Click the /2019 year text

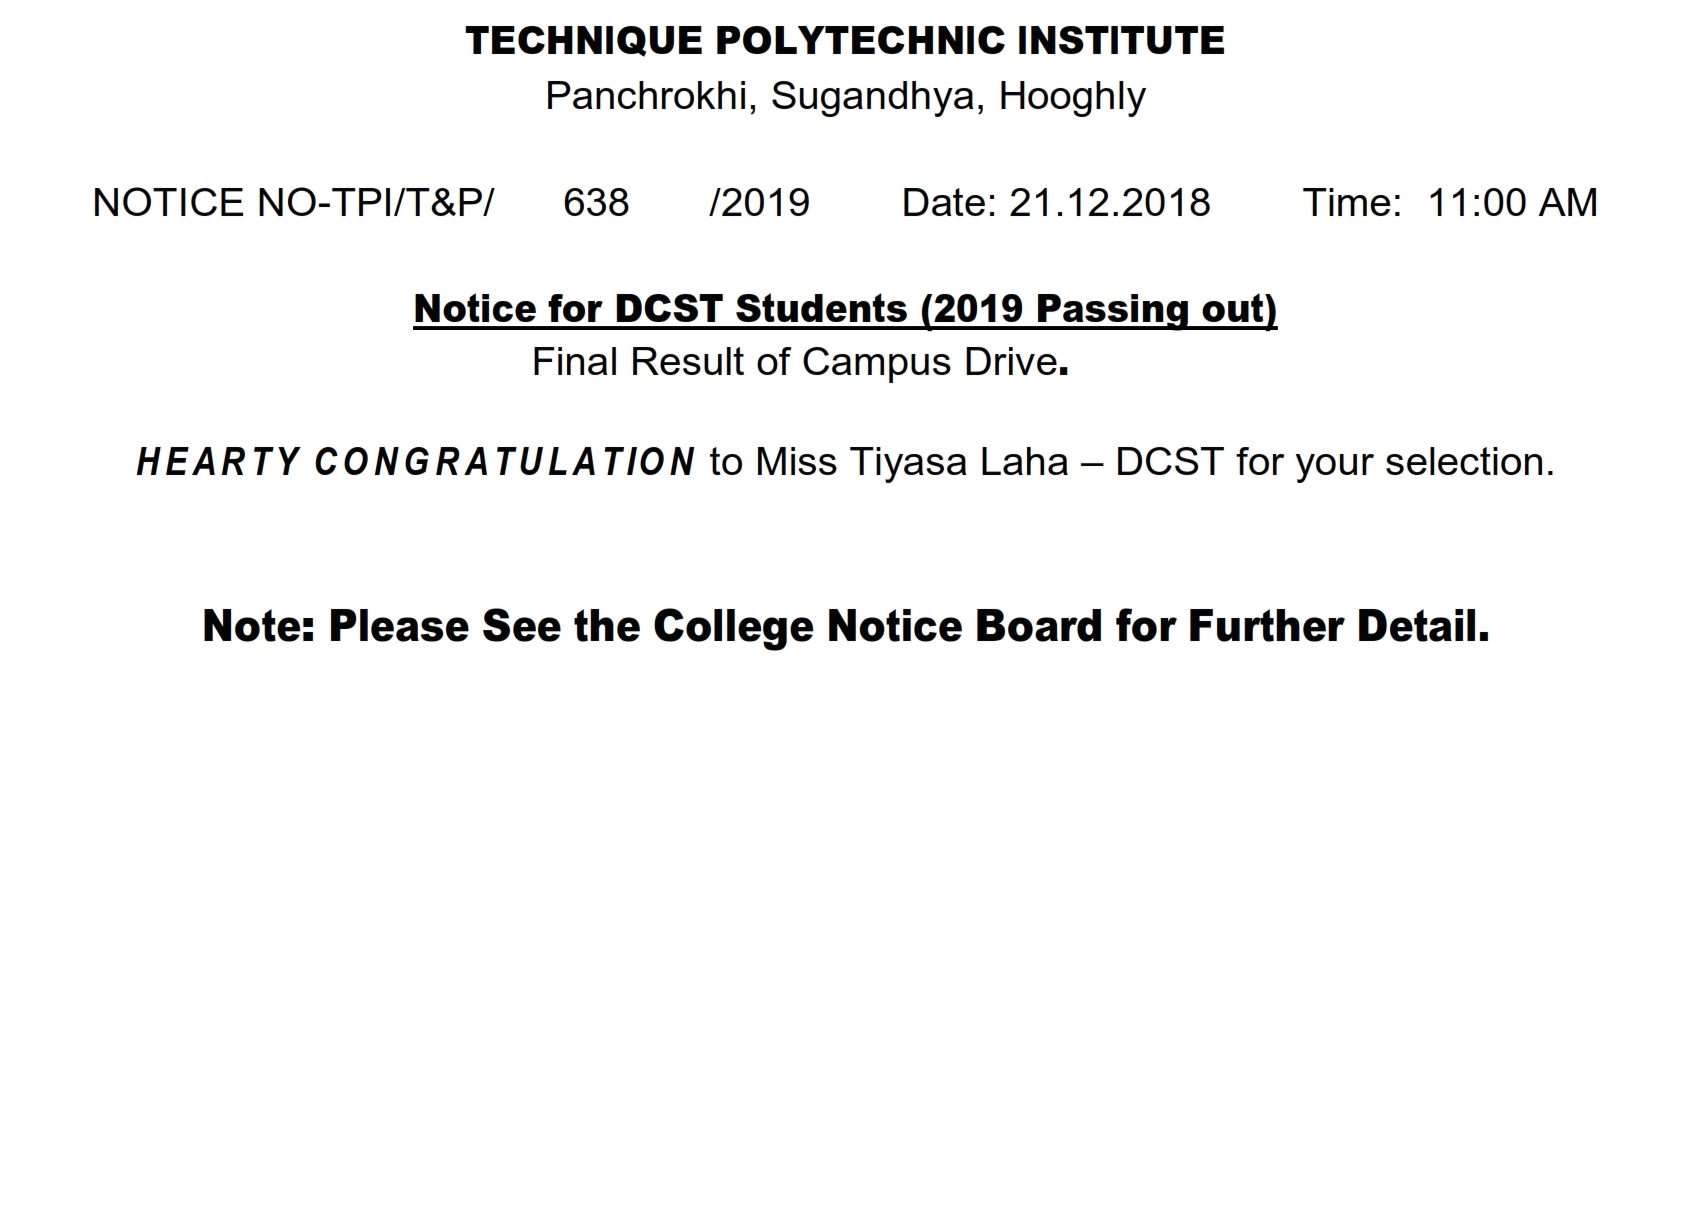pos(759,203)
